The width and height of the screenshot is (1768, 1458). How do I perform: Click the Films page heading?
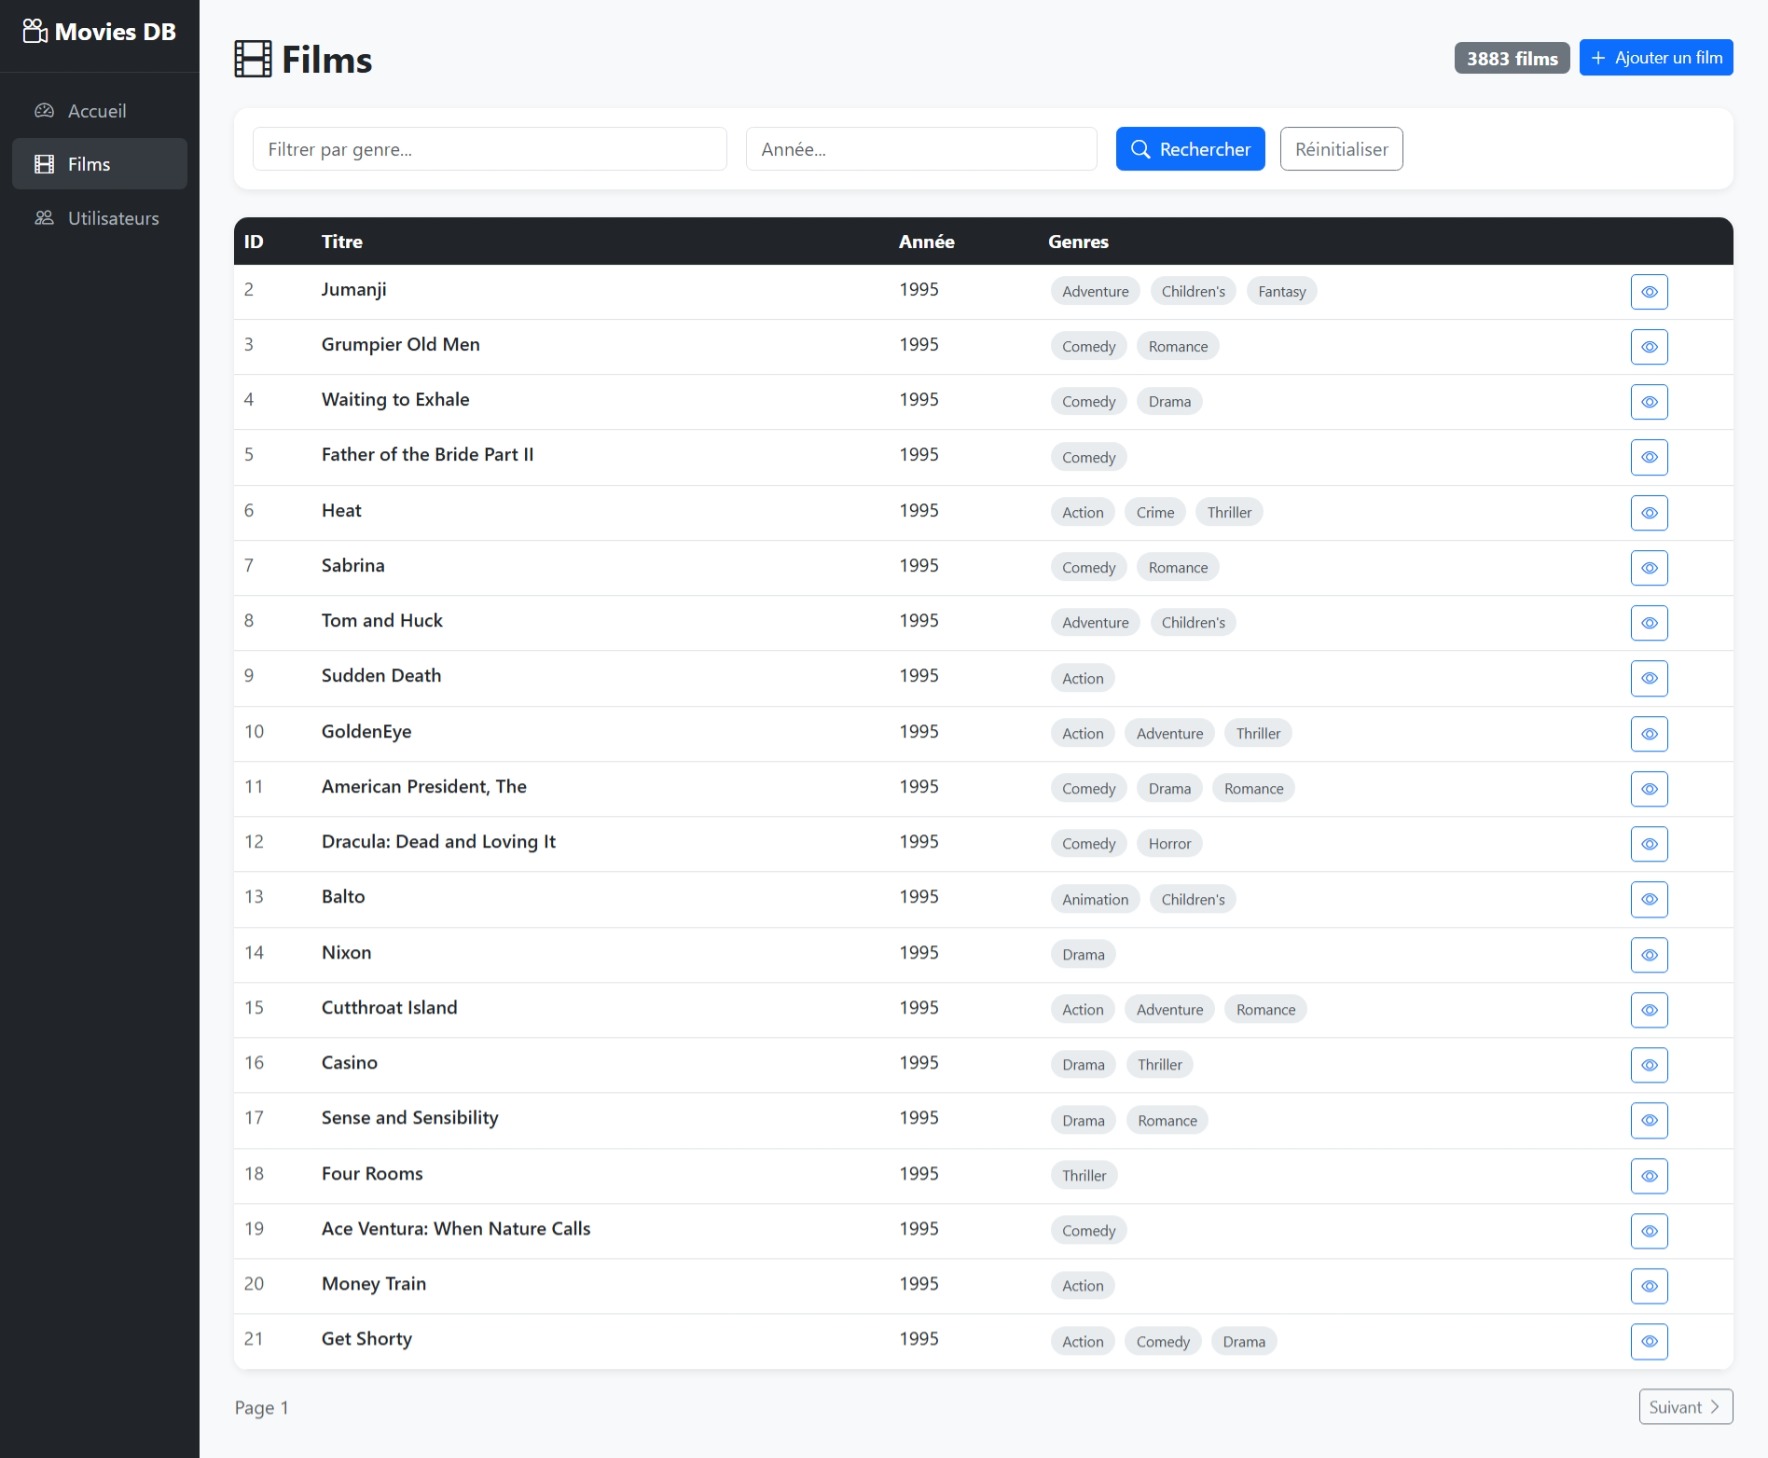click(327, 60)
